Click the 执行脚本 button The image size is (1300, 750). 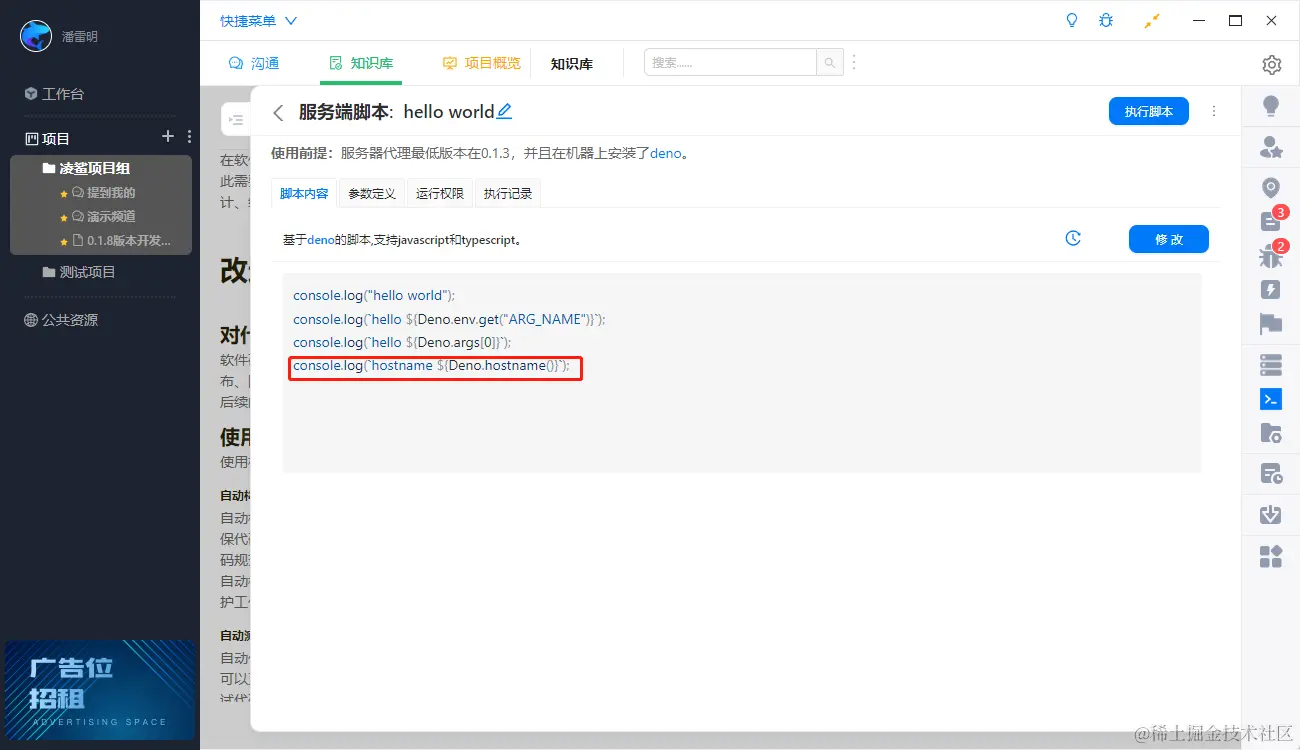click(x=1149, y=111)
